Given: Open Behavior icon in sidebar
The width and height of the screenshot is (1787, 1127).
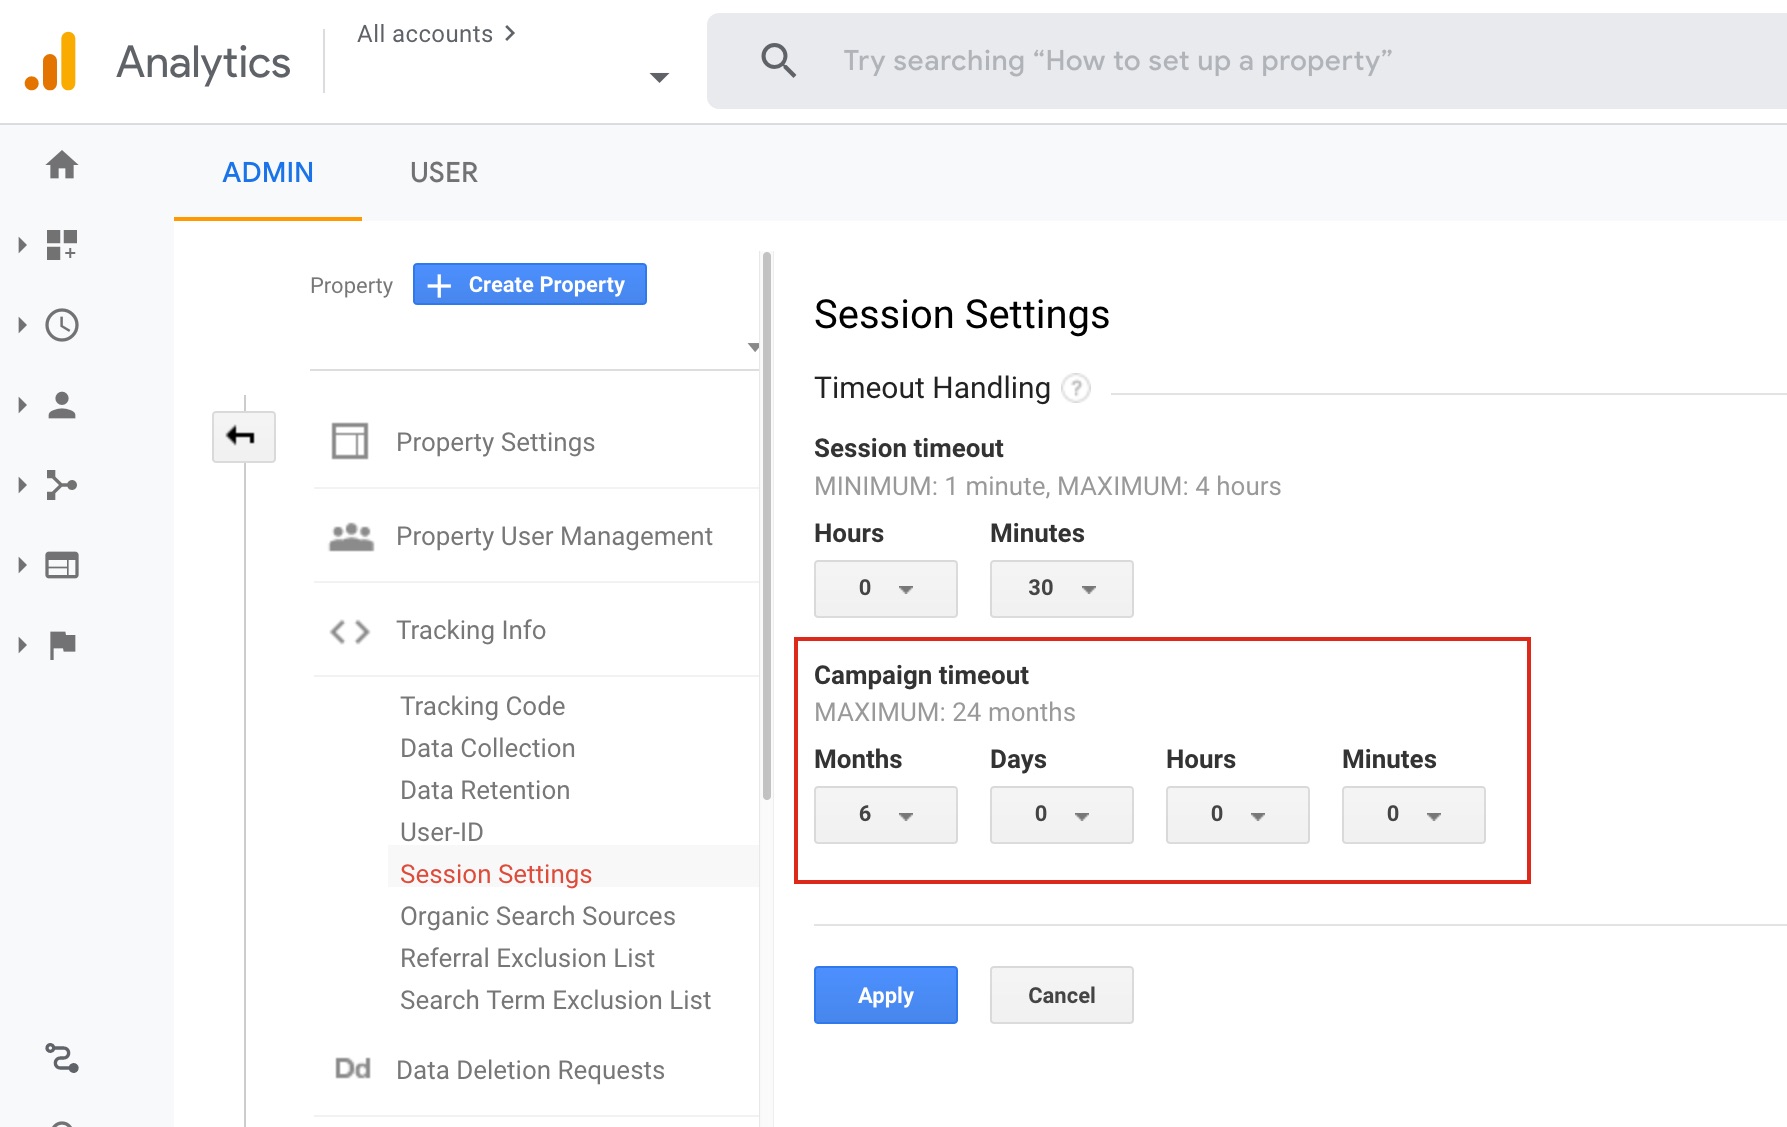Looking at the screenshot, I should point(62,565).
